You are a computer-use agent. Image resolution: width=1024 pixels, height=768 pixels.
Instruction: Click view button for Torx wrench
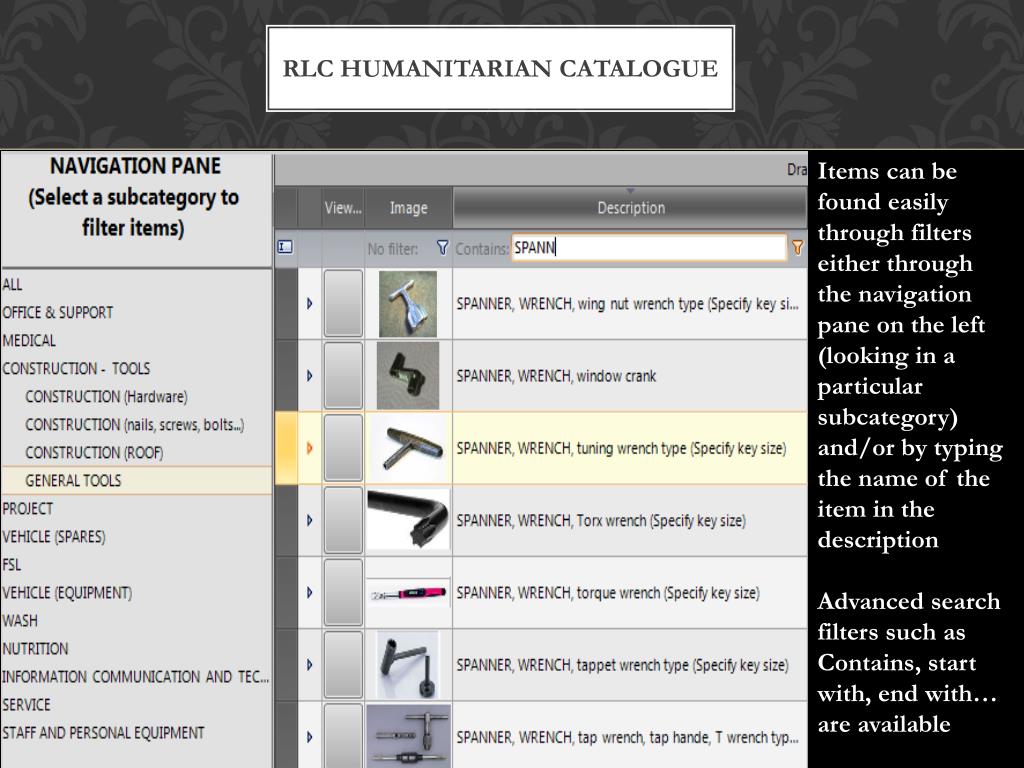tap(344, 520)
